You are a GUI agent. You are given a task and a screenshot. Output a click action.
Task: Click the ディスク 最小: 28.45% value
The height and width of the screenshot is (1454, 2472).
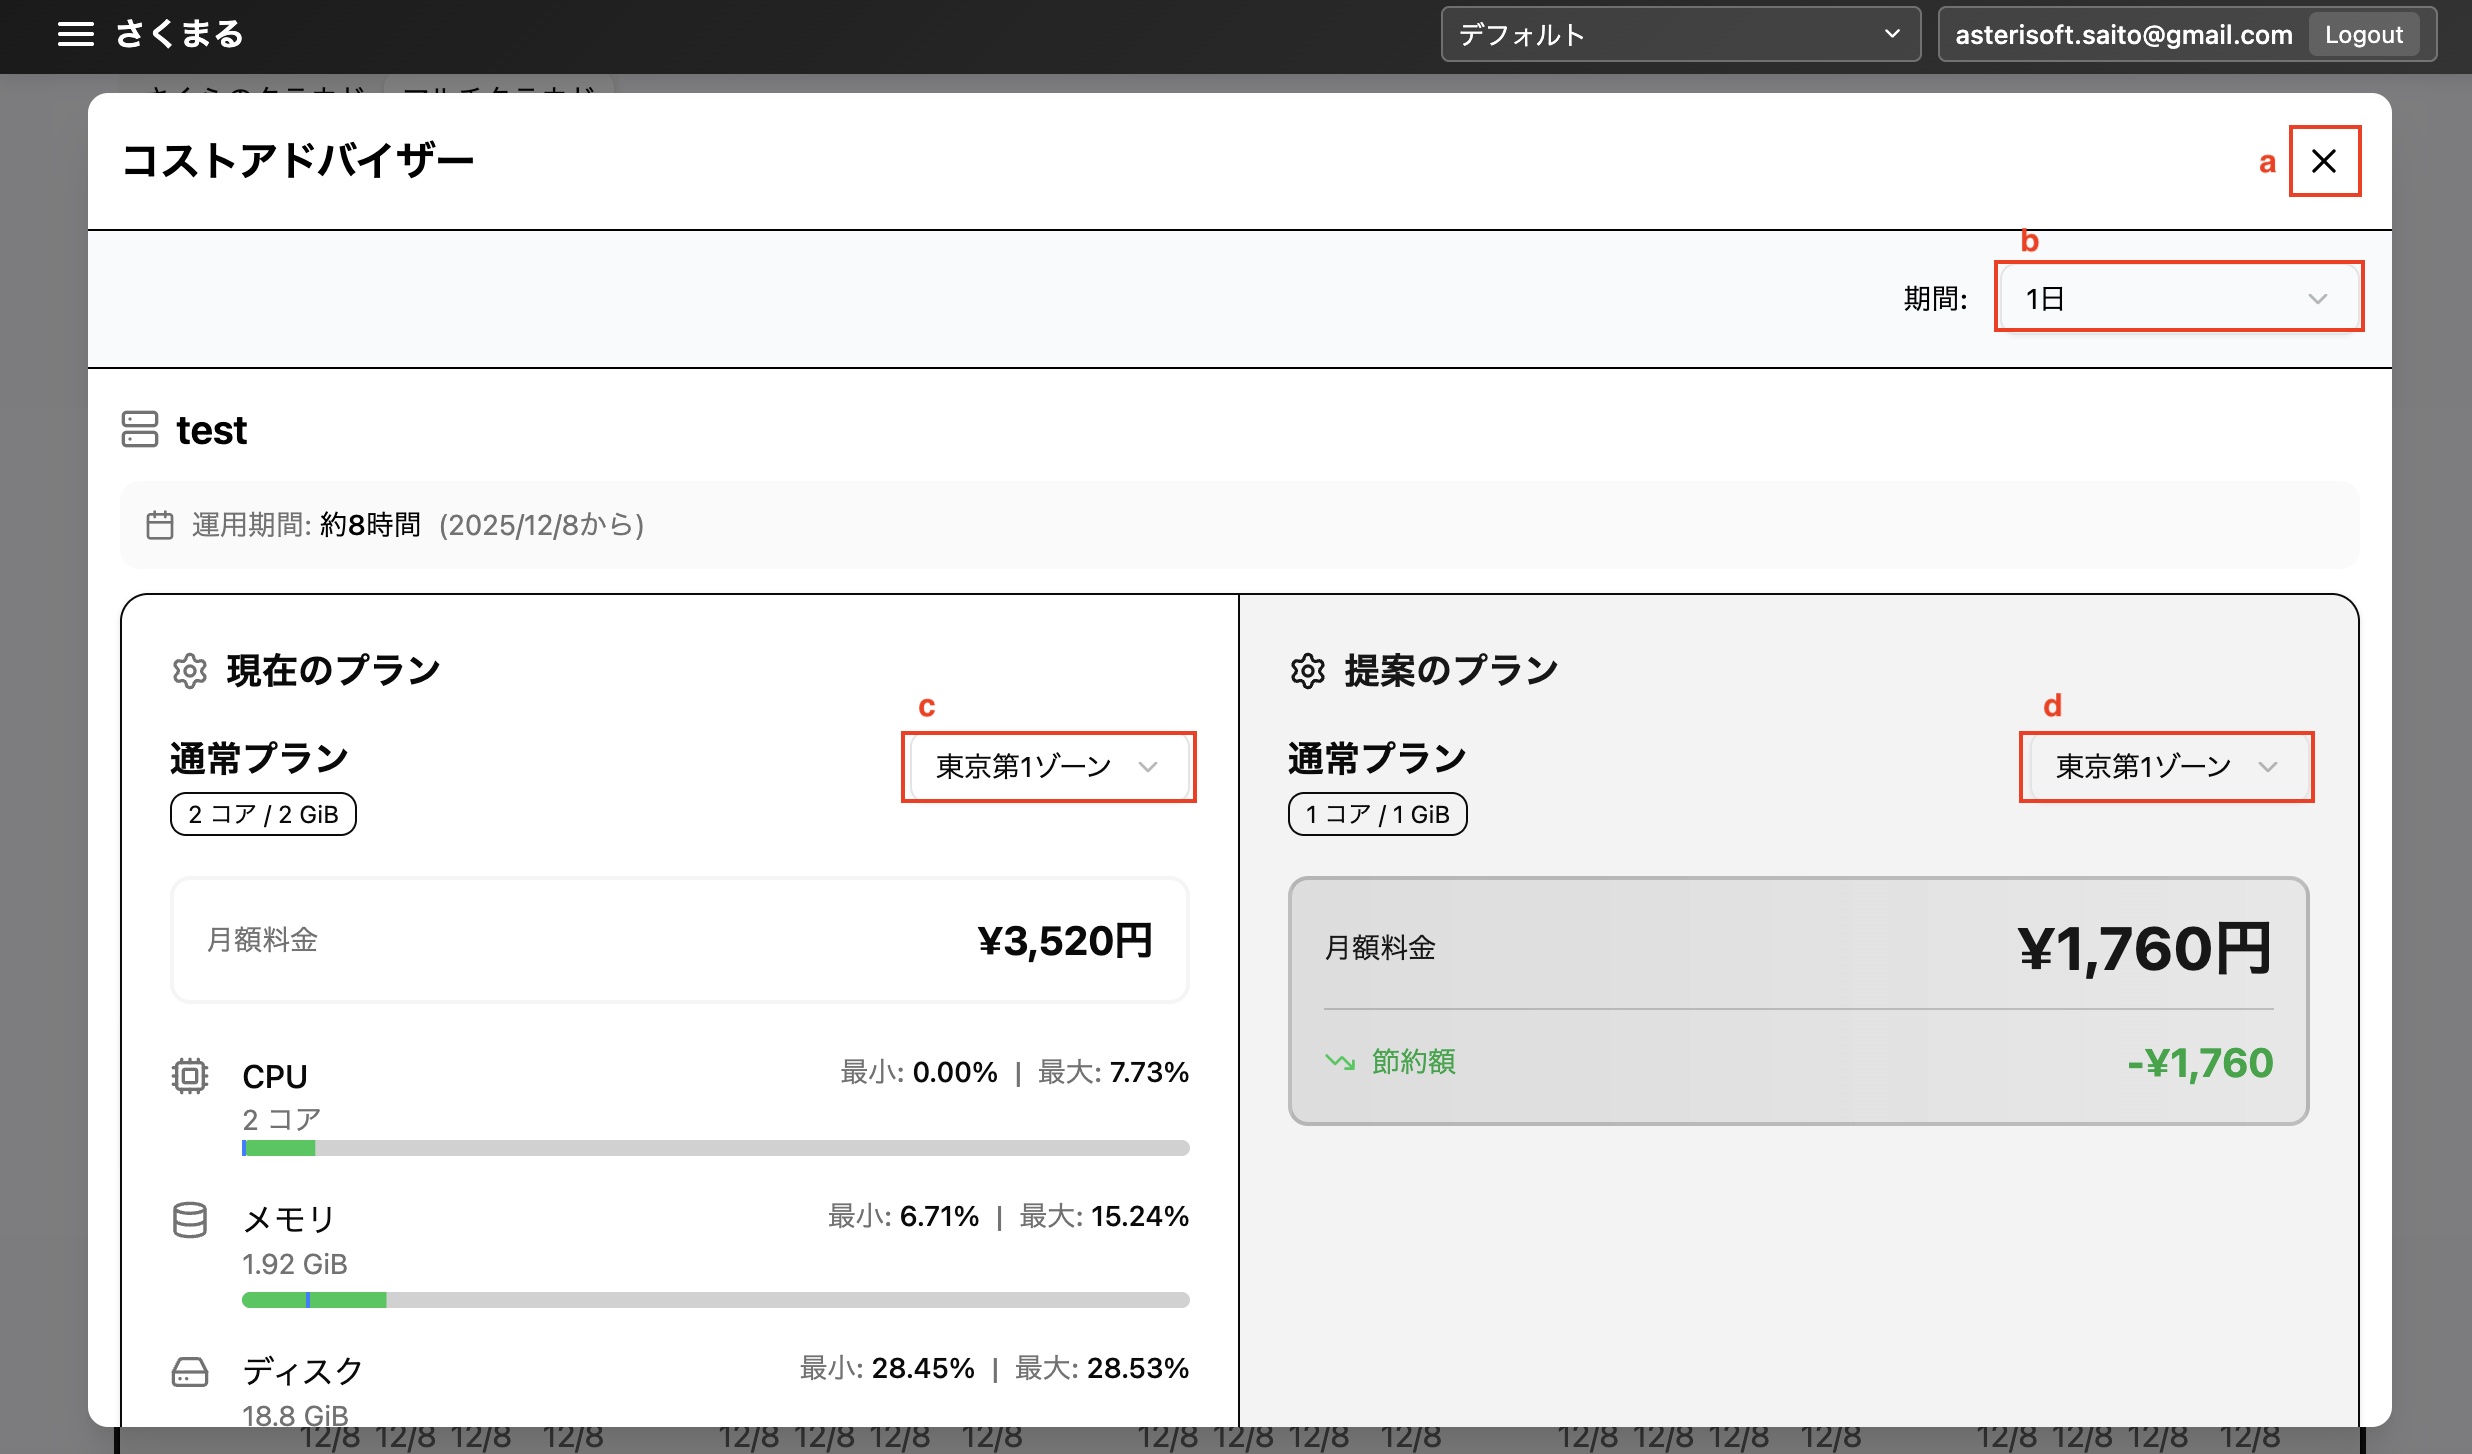(x=887, y=1369)
